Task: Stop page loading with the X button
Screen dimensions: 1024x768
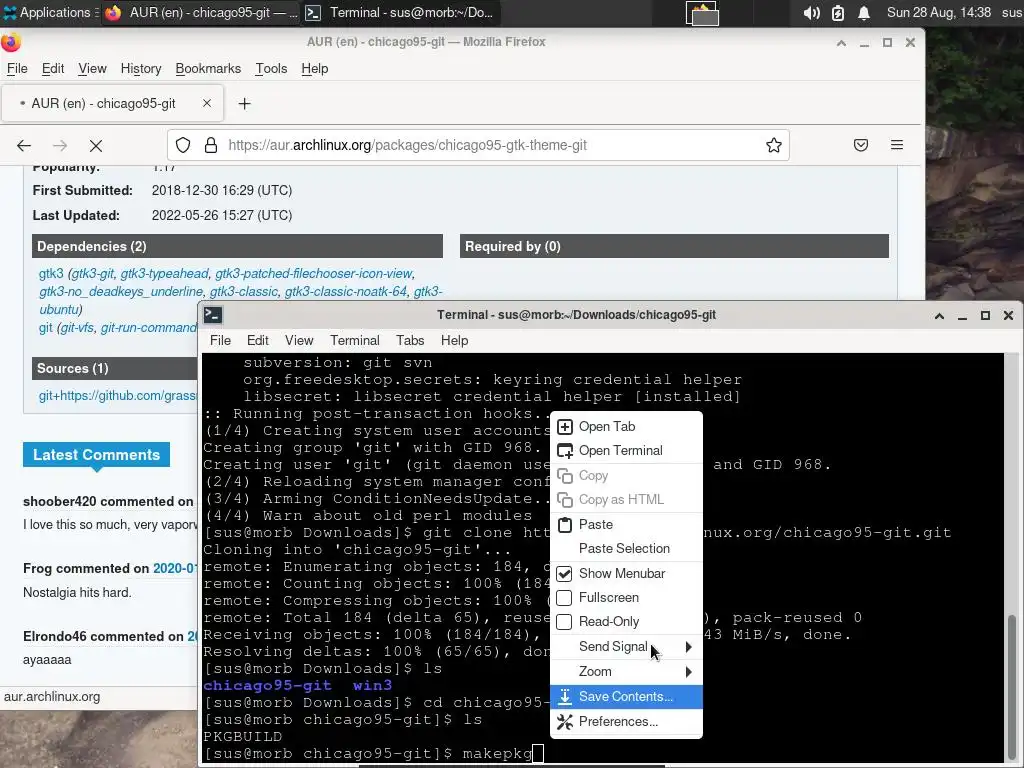Action: click(96, 146)
